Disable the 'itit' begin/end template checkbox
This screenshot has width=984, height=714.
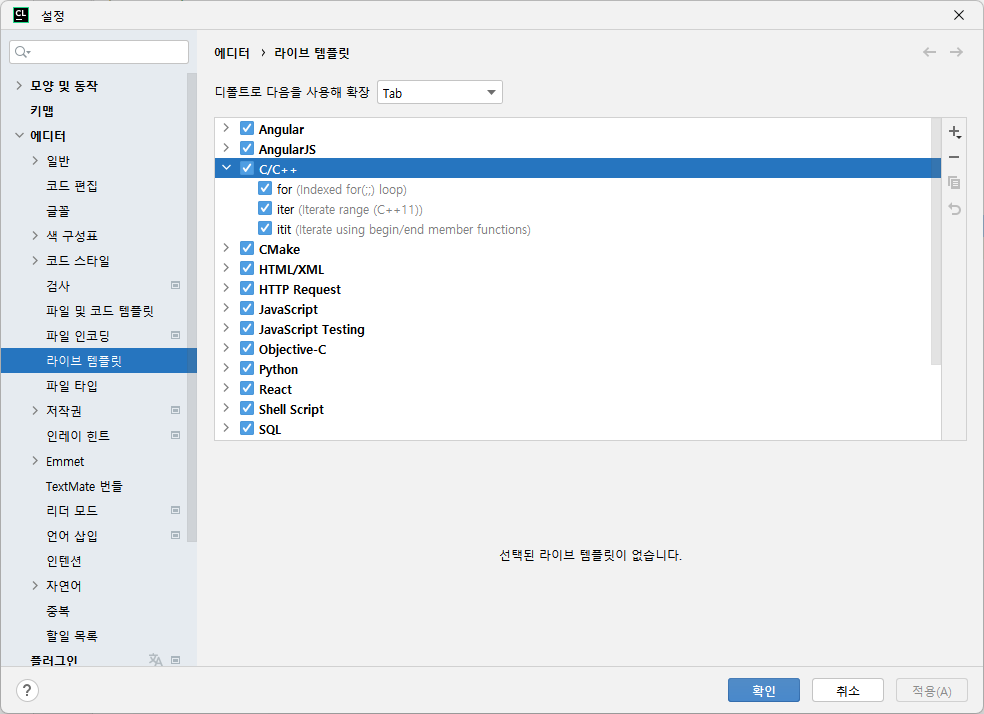[265, 228]
